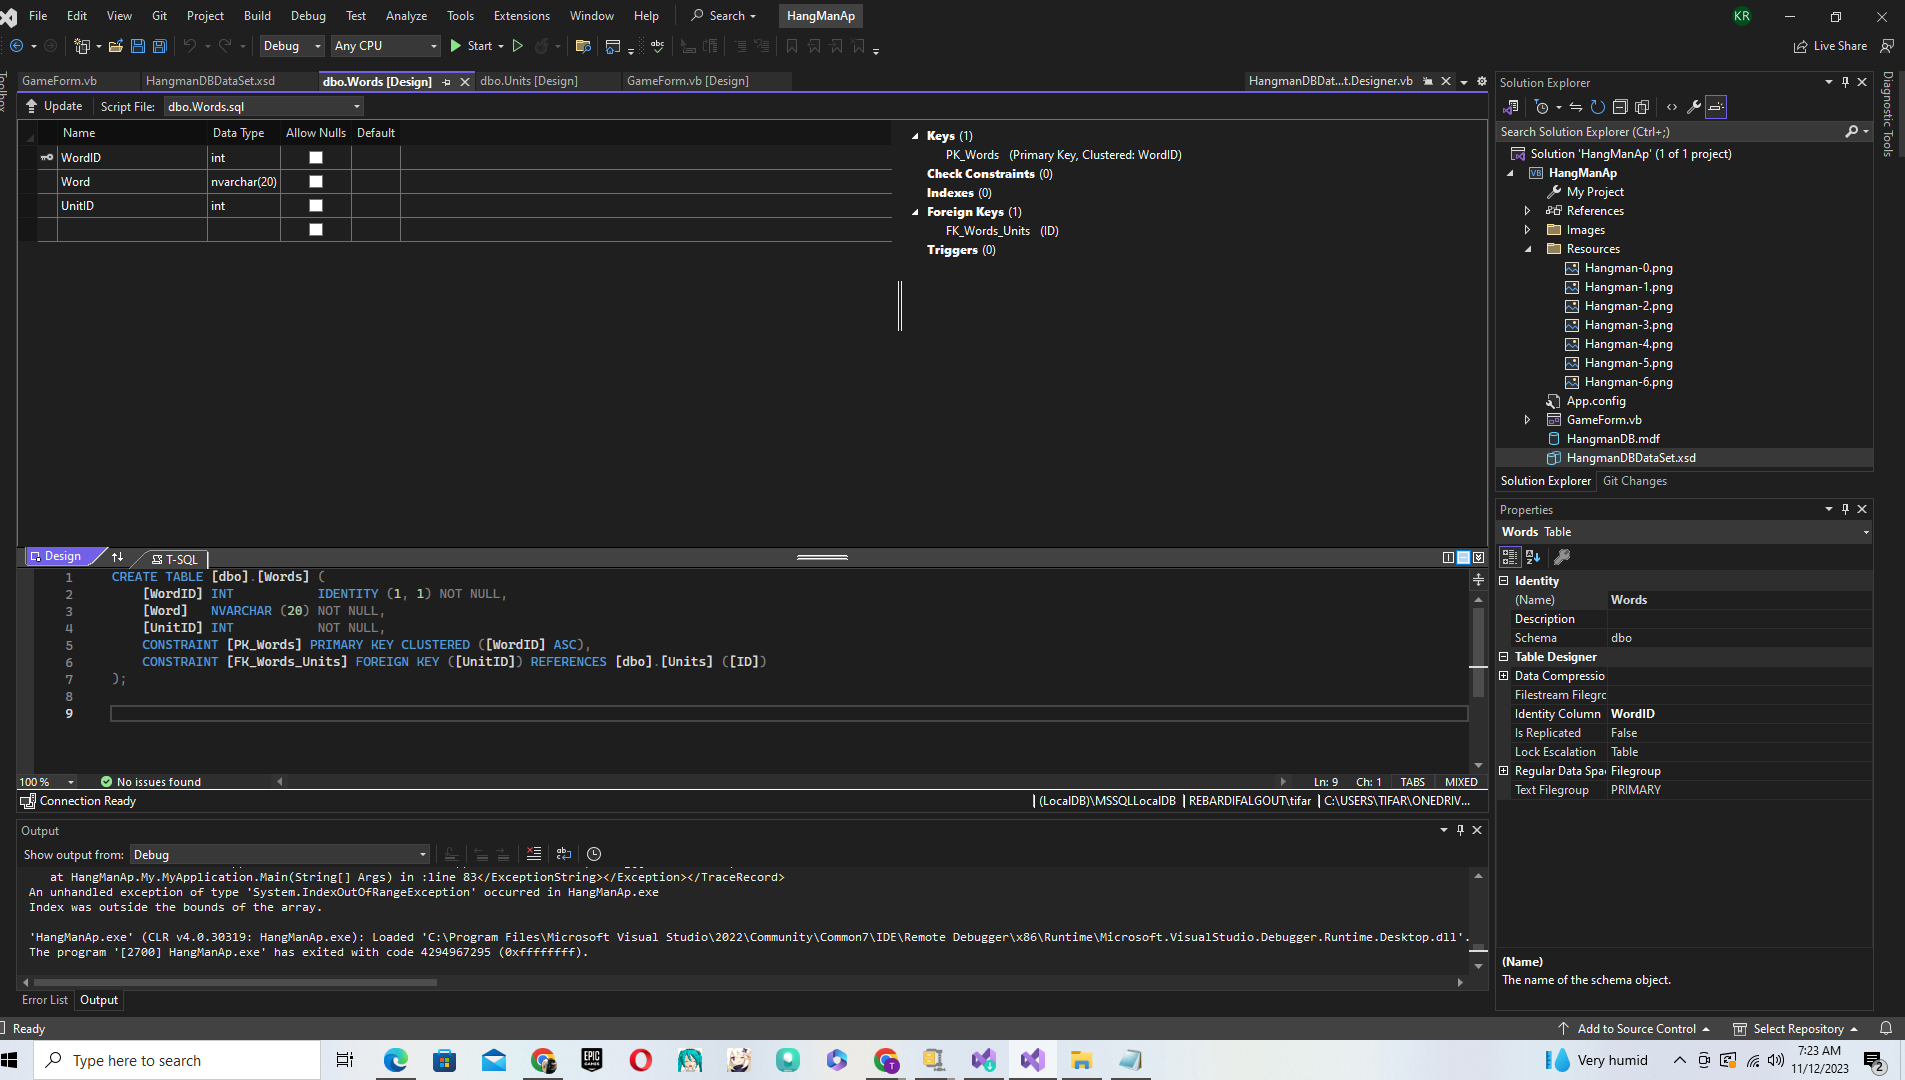Click Start Without Debugging icon

pyautogui.click(x=518, y=46)
